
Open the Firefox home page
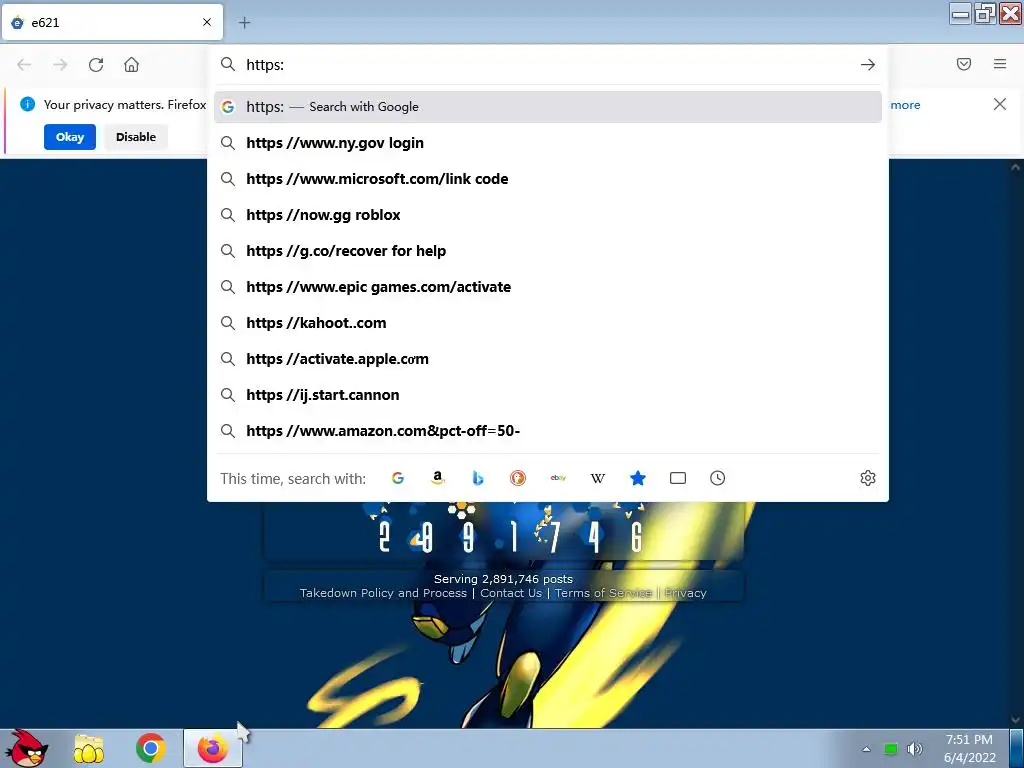point(131,65)
